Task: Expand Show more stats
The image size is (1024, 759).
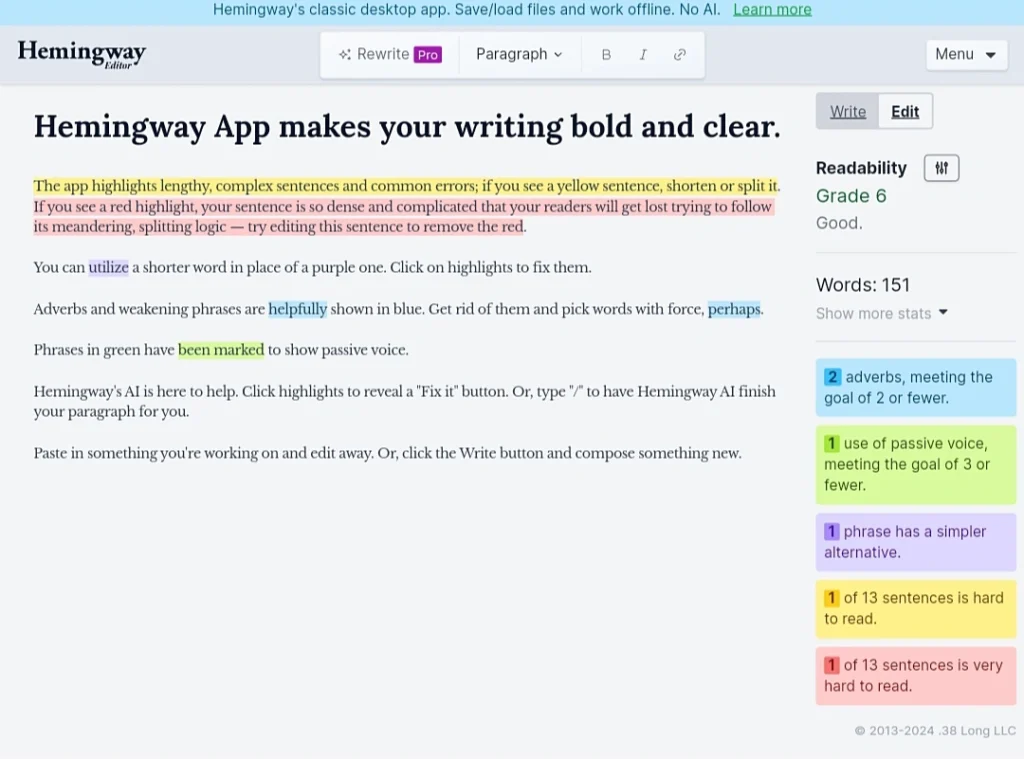Action: pyautogui.click(x=882, y=314)
